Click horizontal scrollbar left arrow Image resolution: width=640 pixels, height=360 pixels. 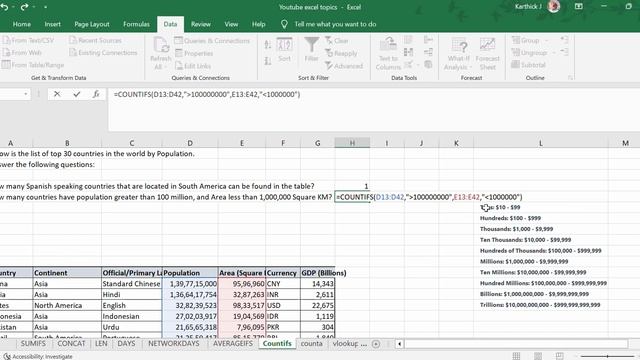point(399,344)
